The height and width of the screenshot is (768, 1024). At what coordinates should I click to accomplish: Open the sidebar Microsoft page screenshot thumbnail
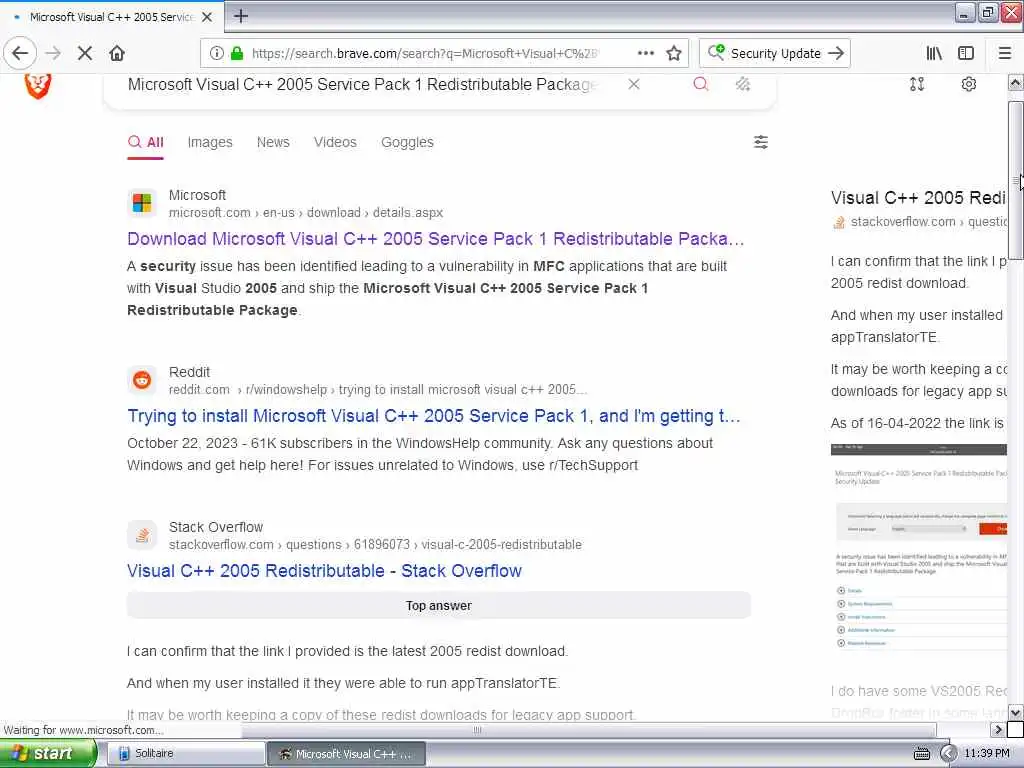[x=918, y=547]
